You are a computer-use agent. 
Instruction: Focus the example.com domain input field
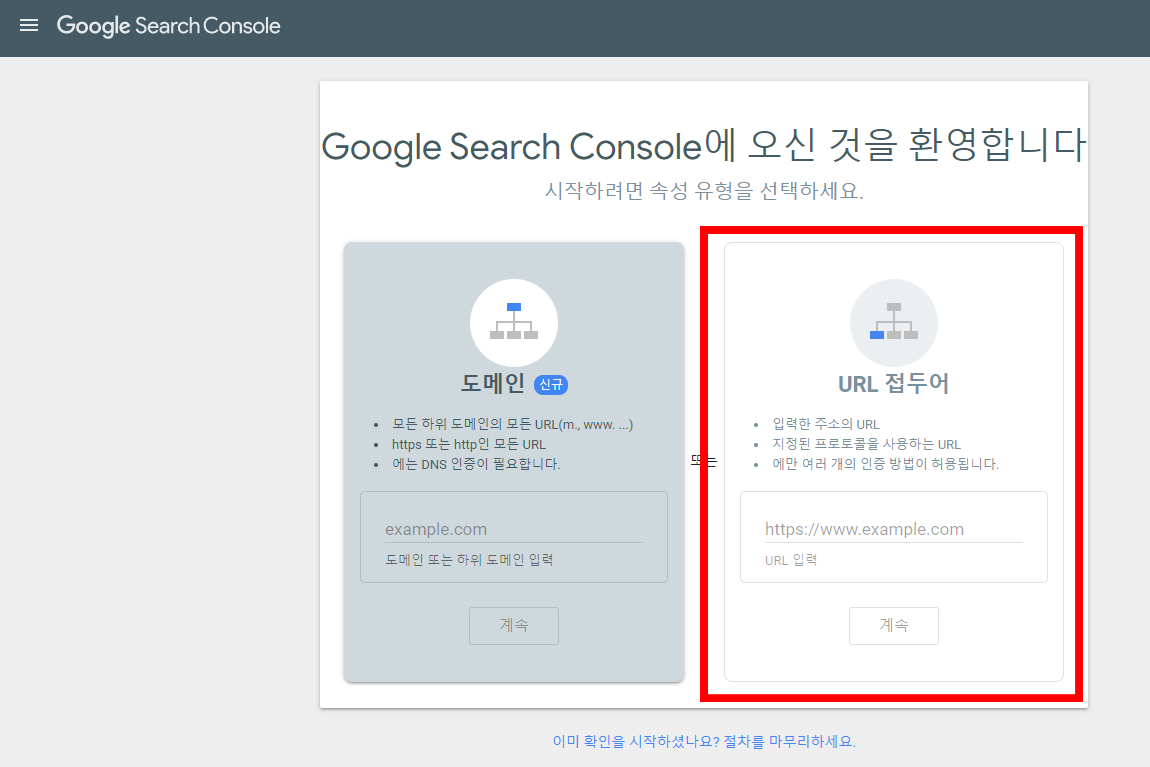513,529
